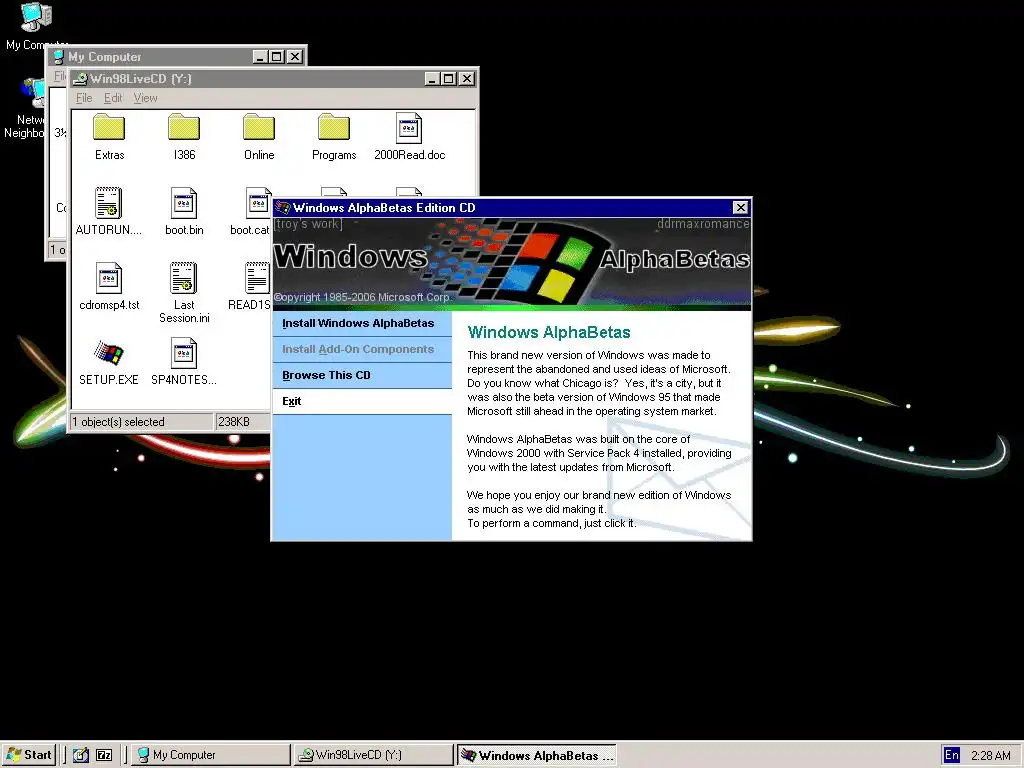Click the Win98LiveCD (Y:) title bar
This screenshot has height=768, width=1024.
[x=274, y=78]
